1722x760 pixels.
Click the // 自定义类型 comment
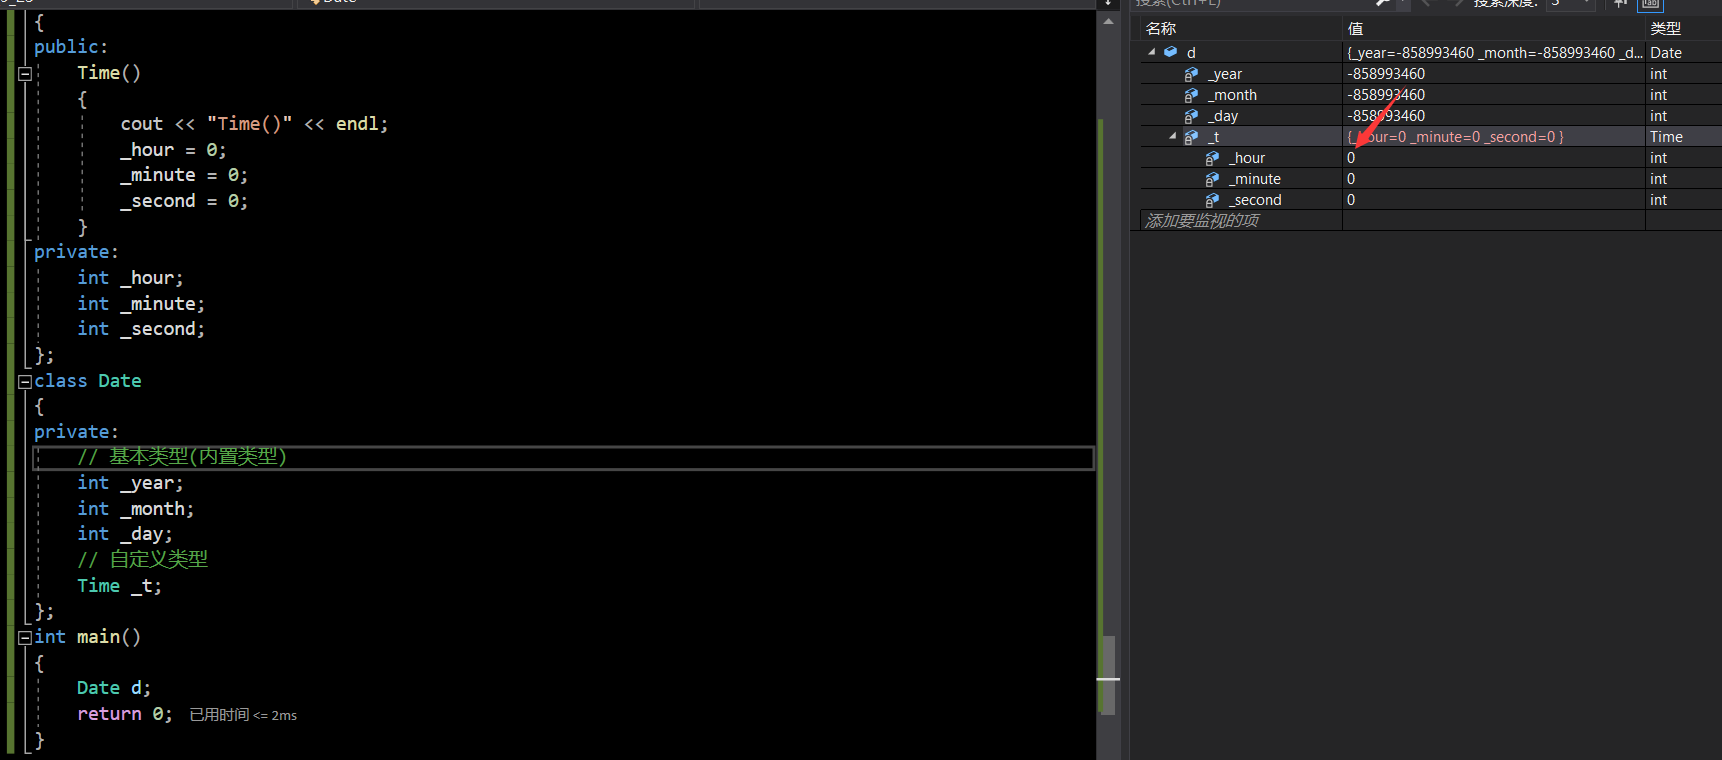(x=143, y=560)
